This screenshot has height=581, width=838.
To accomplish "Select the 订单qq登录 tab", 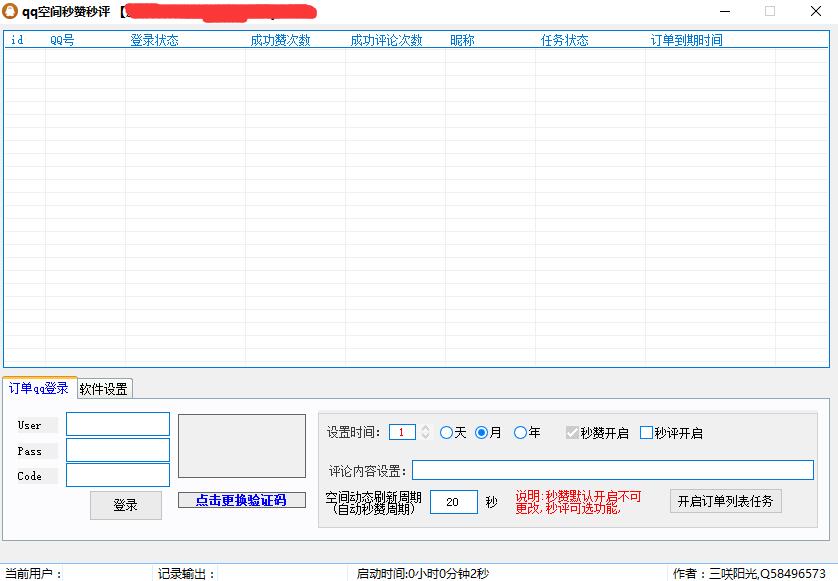I will 39,388.
